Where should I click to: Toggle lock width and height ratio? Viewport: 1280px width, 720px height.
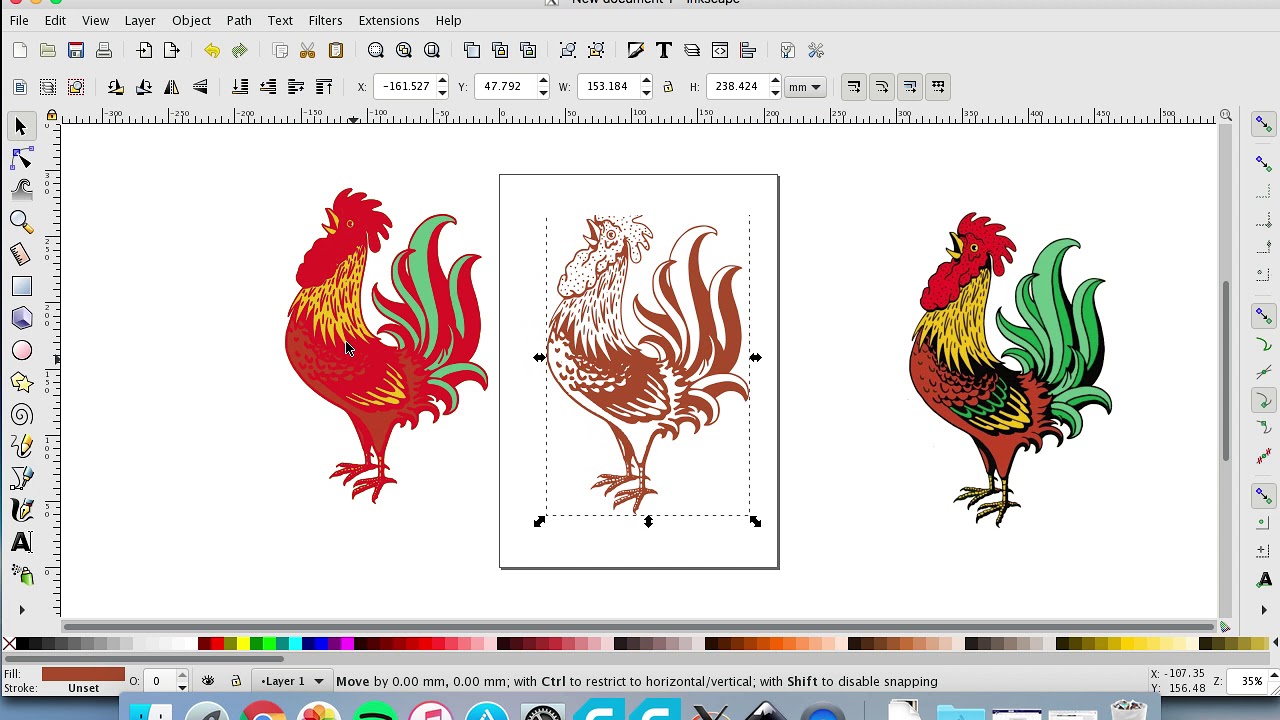coord(668,87)
